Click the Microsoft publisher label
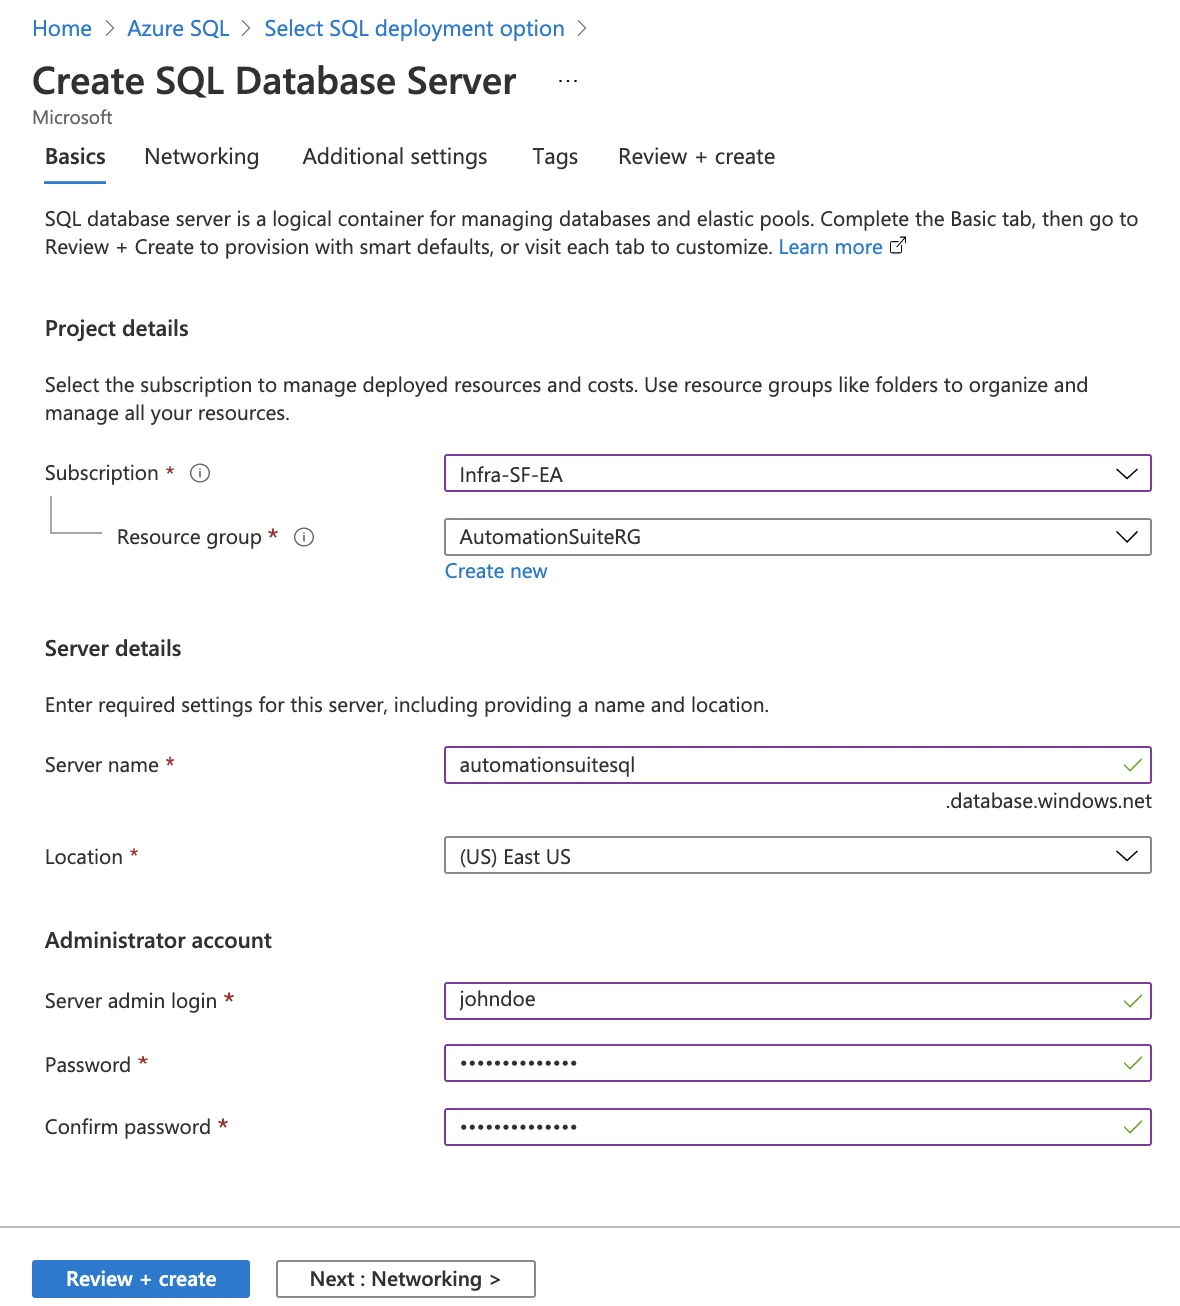This screenshot has width=1180, height=1306. tap(72, 117)
